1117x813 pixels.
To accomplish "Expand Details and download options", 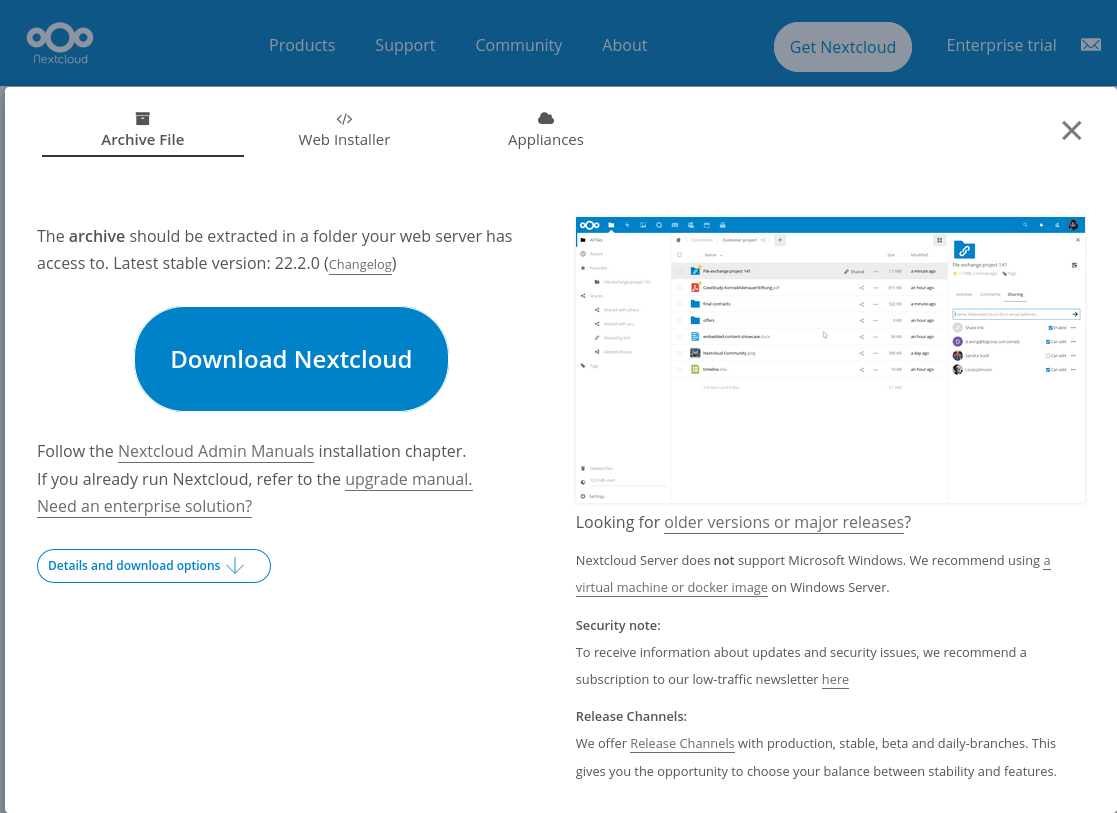I will click(154, 566).
